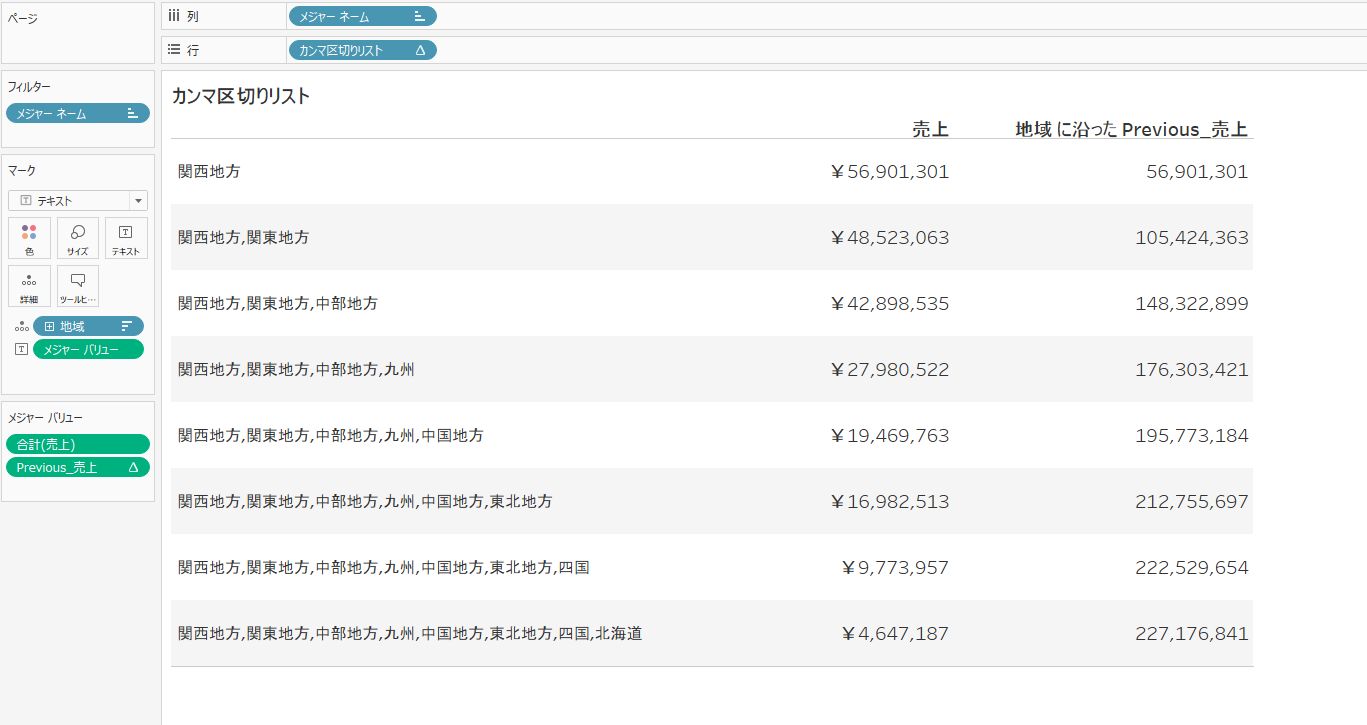Select the カンマ区切りリスト pill on Rows shelf
Screen dimensions: 1367x725
(x=350, y=50)
